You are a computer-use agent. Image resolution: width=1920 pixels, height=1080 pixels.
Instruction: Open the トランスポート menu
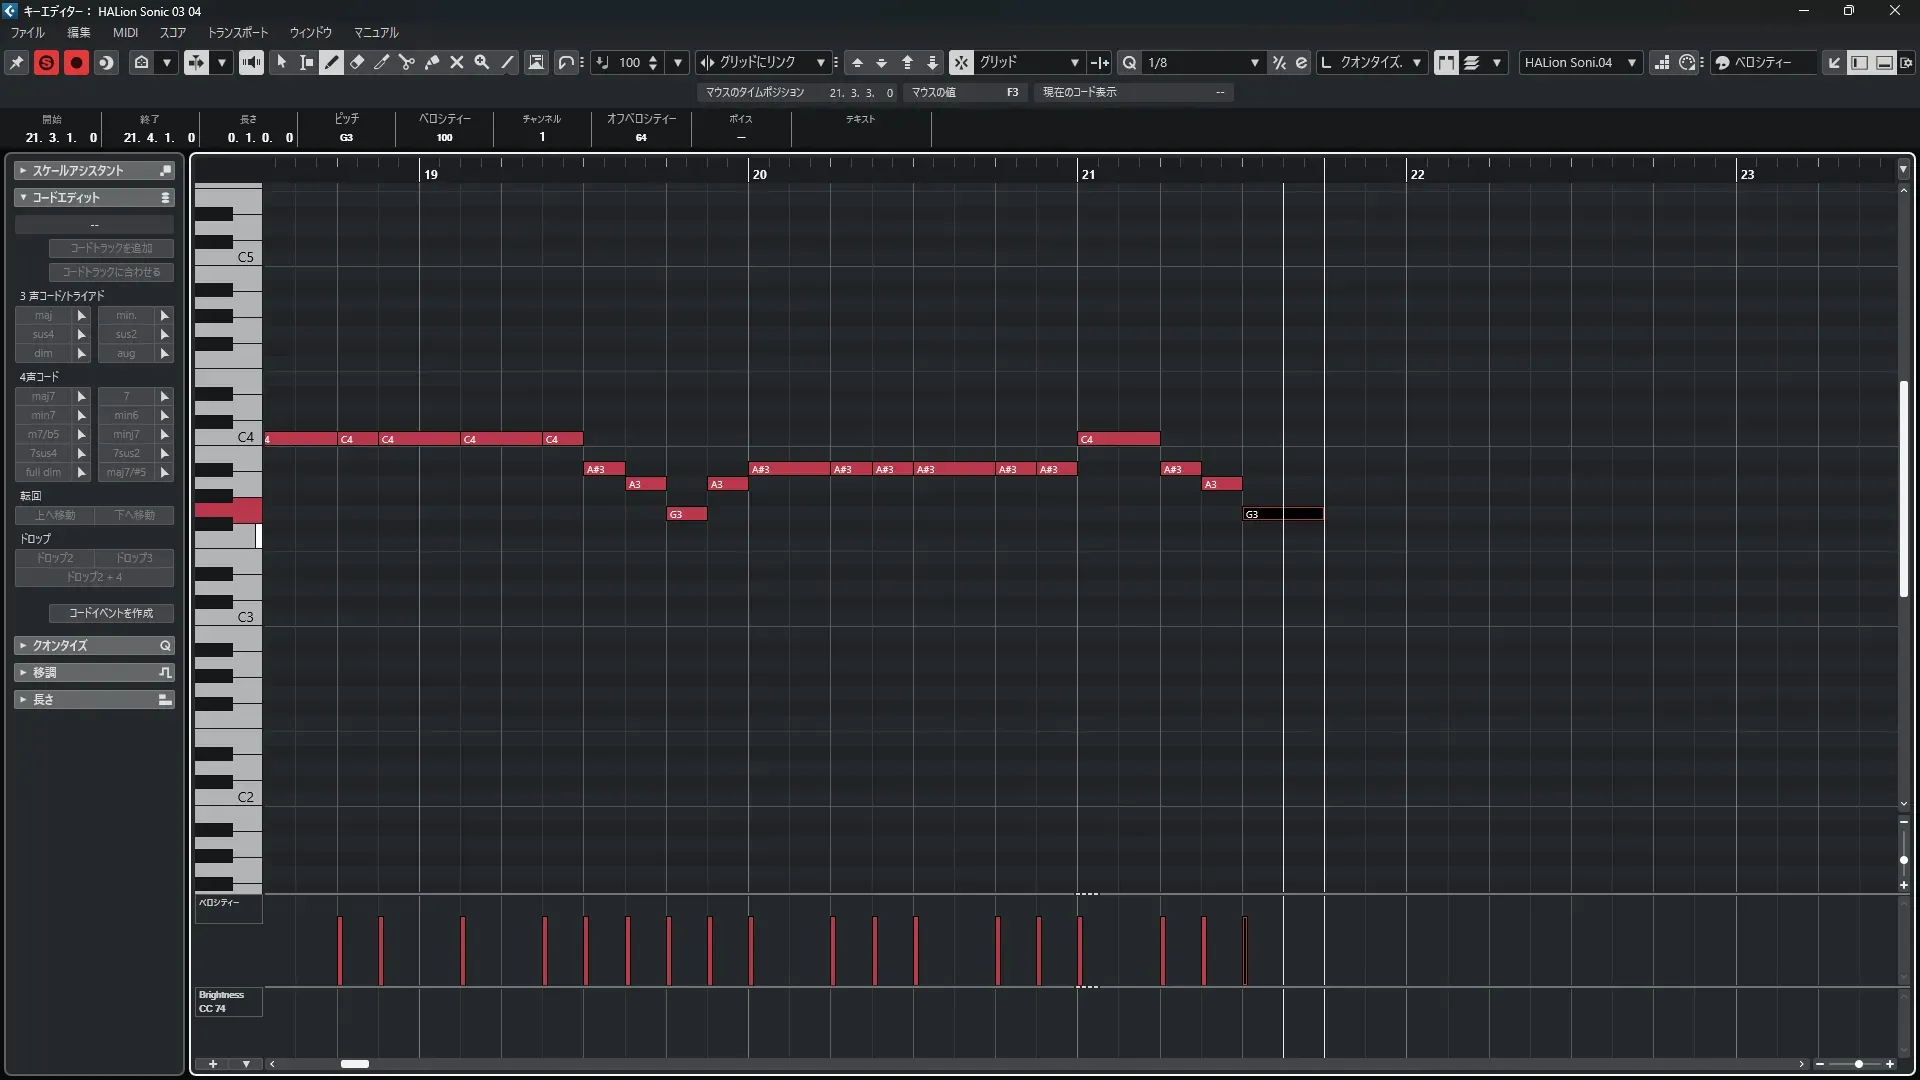238,32
